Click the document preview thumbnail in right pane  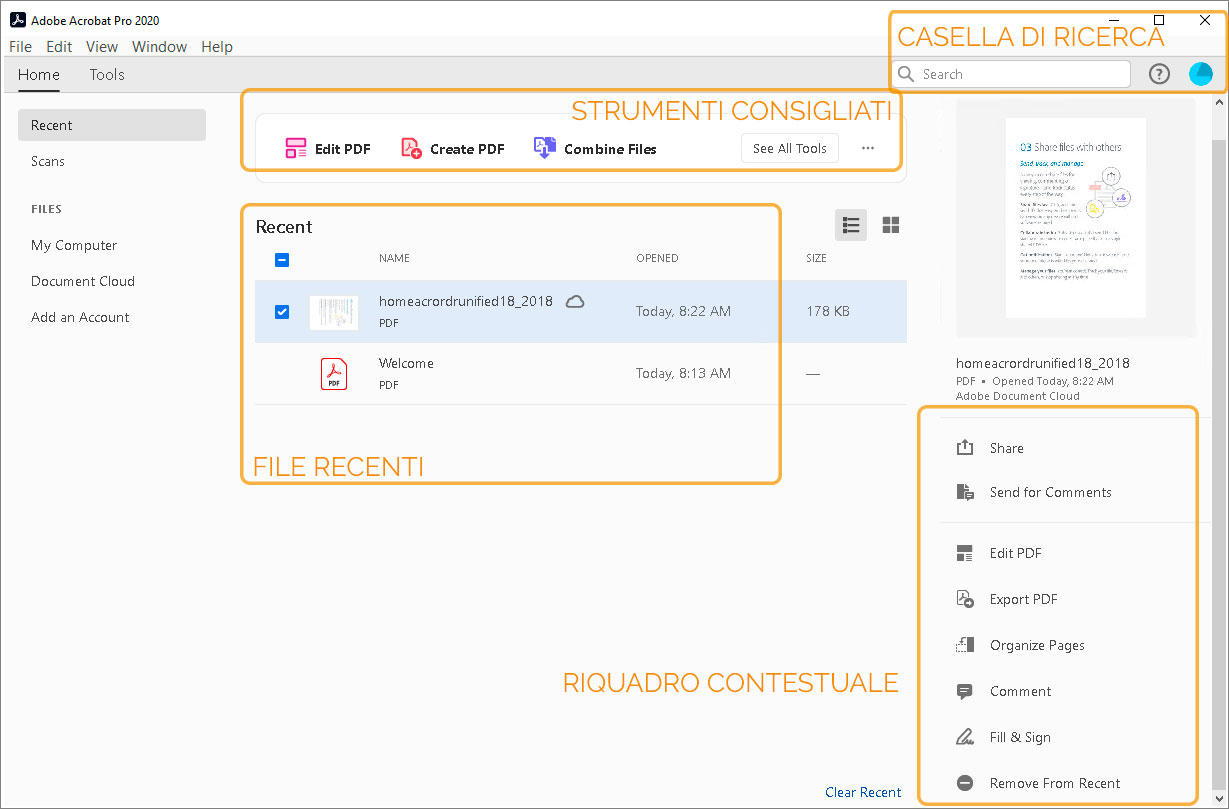(1076, 218)
